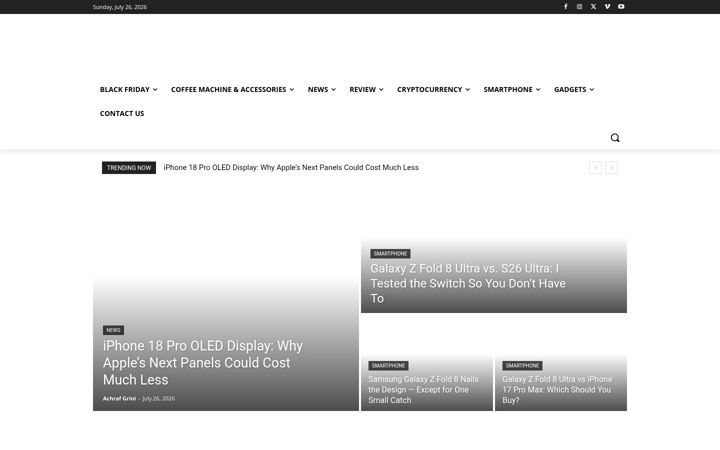Open featured iPhone 18 Pro OLED Display article title
This screenshot has width=720, height=450.
[202, 363]
